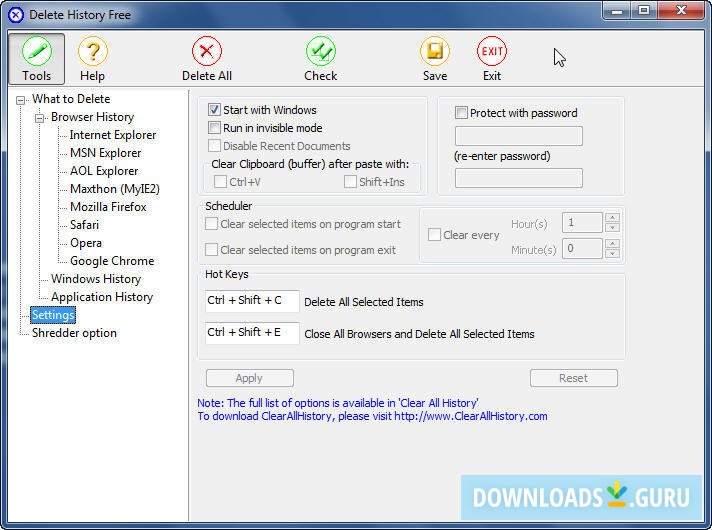Collapse the What to Delete tree node
This screenshot has height=530, width=712.
20,100
